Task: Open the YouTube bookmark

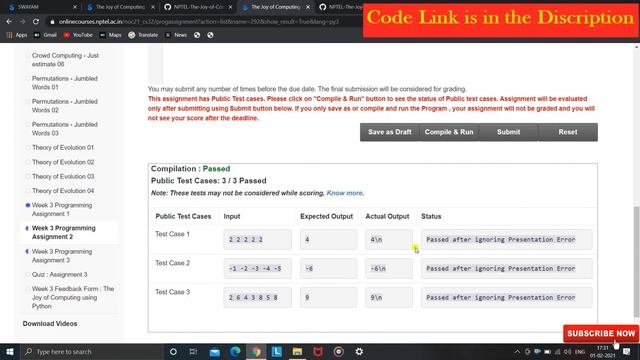Action: (78, 35)
